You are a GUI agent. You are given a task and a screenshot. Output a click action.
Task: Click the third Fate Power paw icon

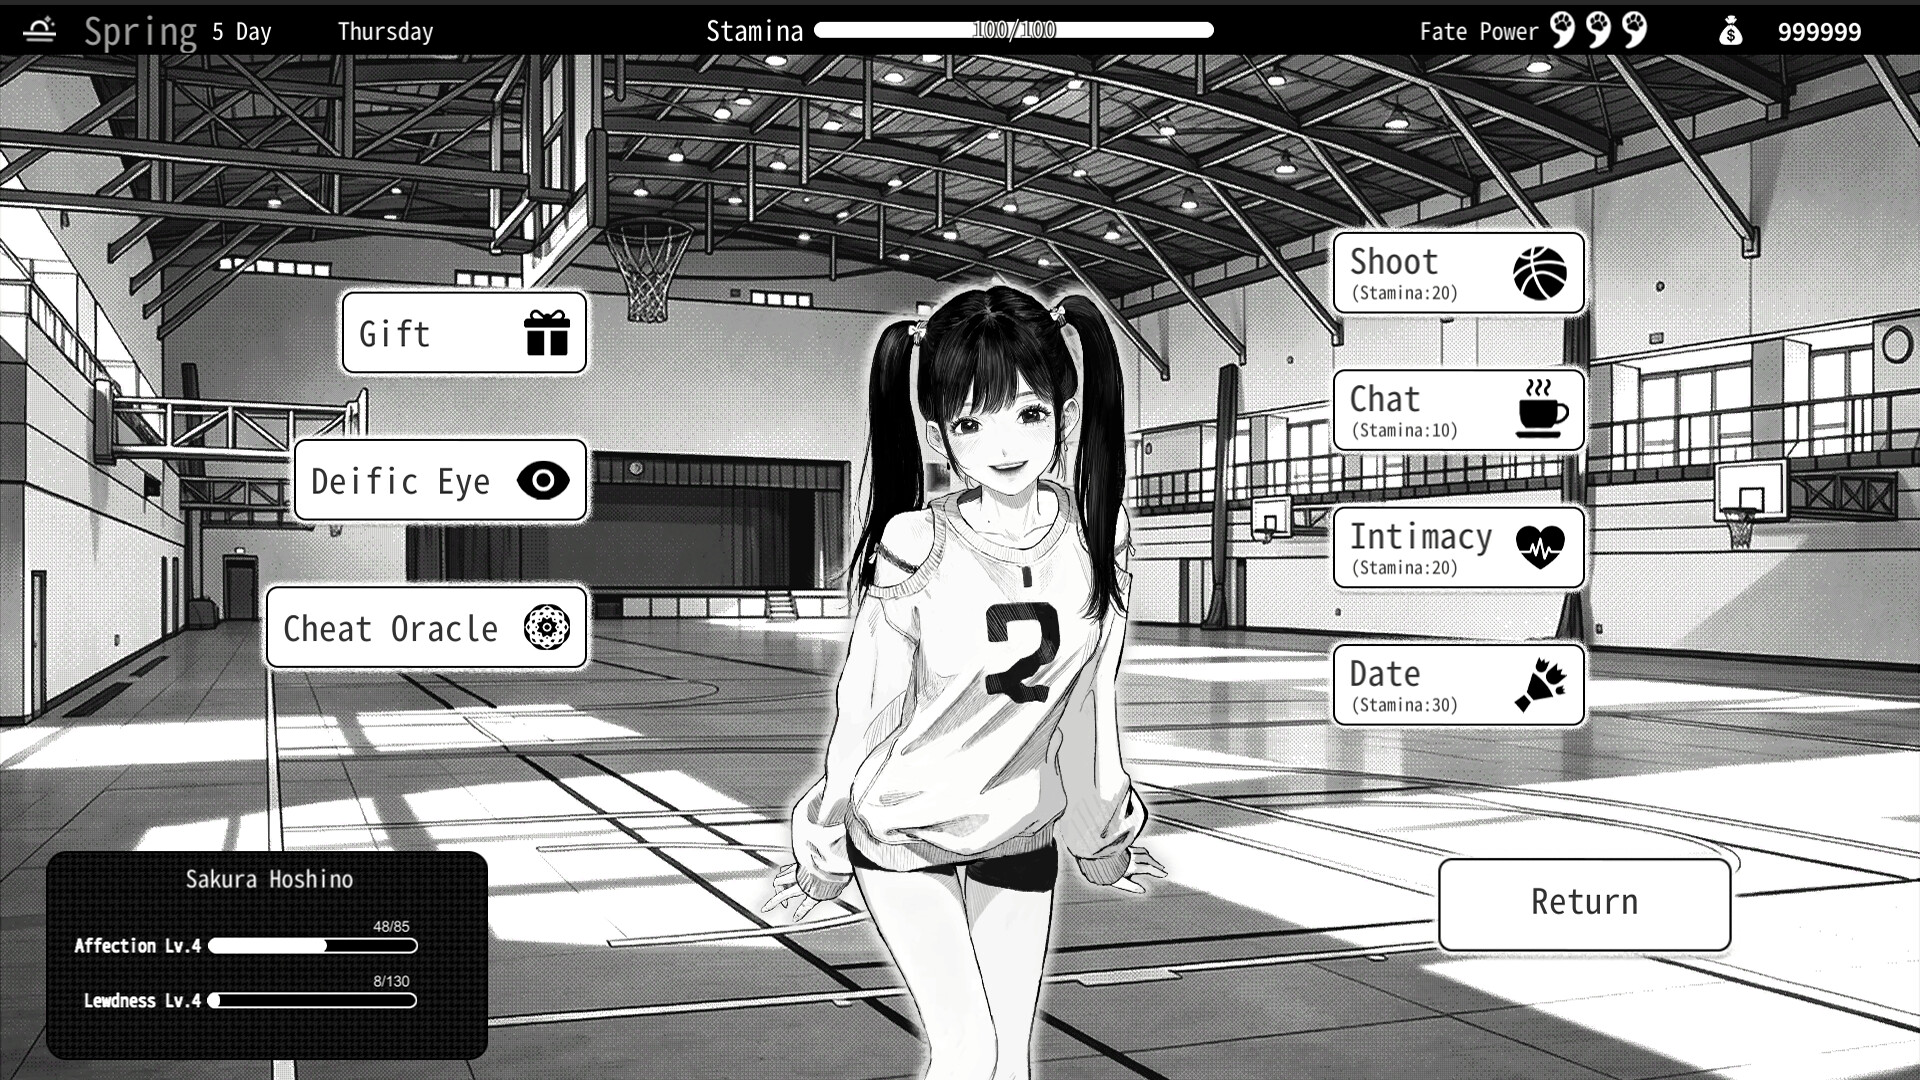click(1634, 30)
